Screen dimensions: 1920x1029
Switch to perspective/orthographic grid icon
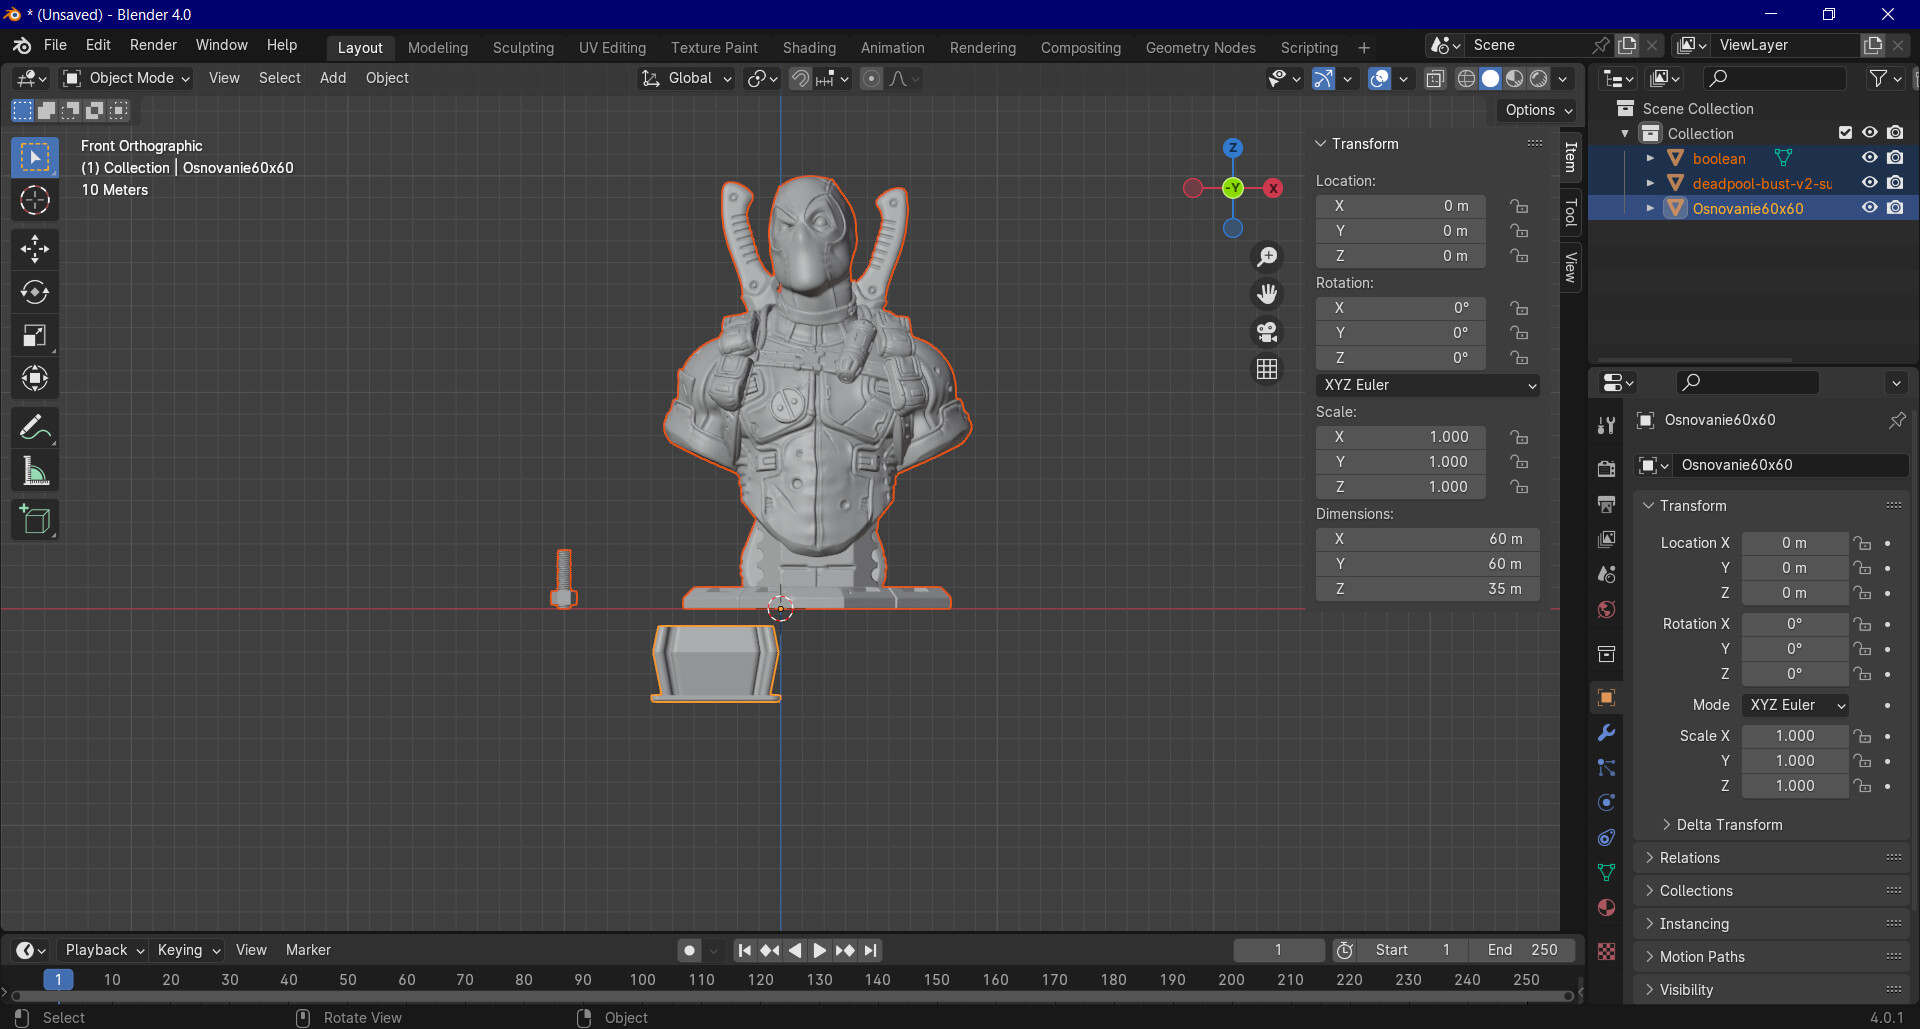pos(1267,369)
